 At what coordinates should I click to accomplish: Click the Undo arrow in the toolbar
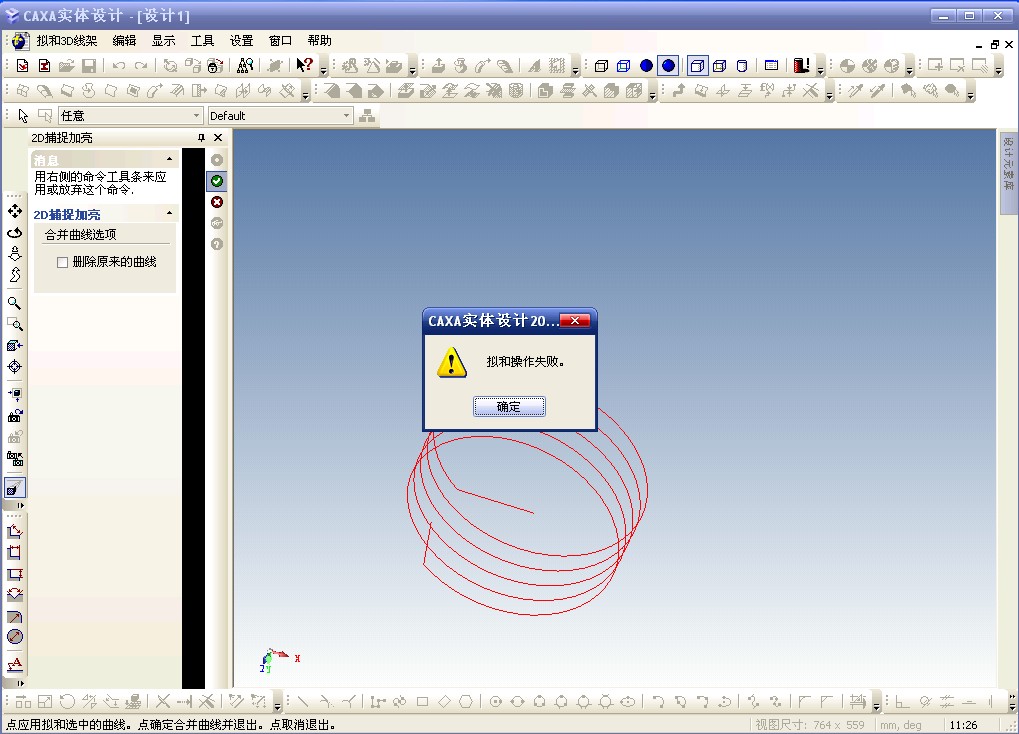pyautogui.click(x=118, y=66)
